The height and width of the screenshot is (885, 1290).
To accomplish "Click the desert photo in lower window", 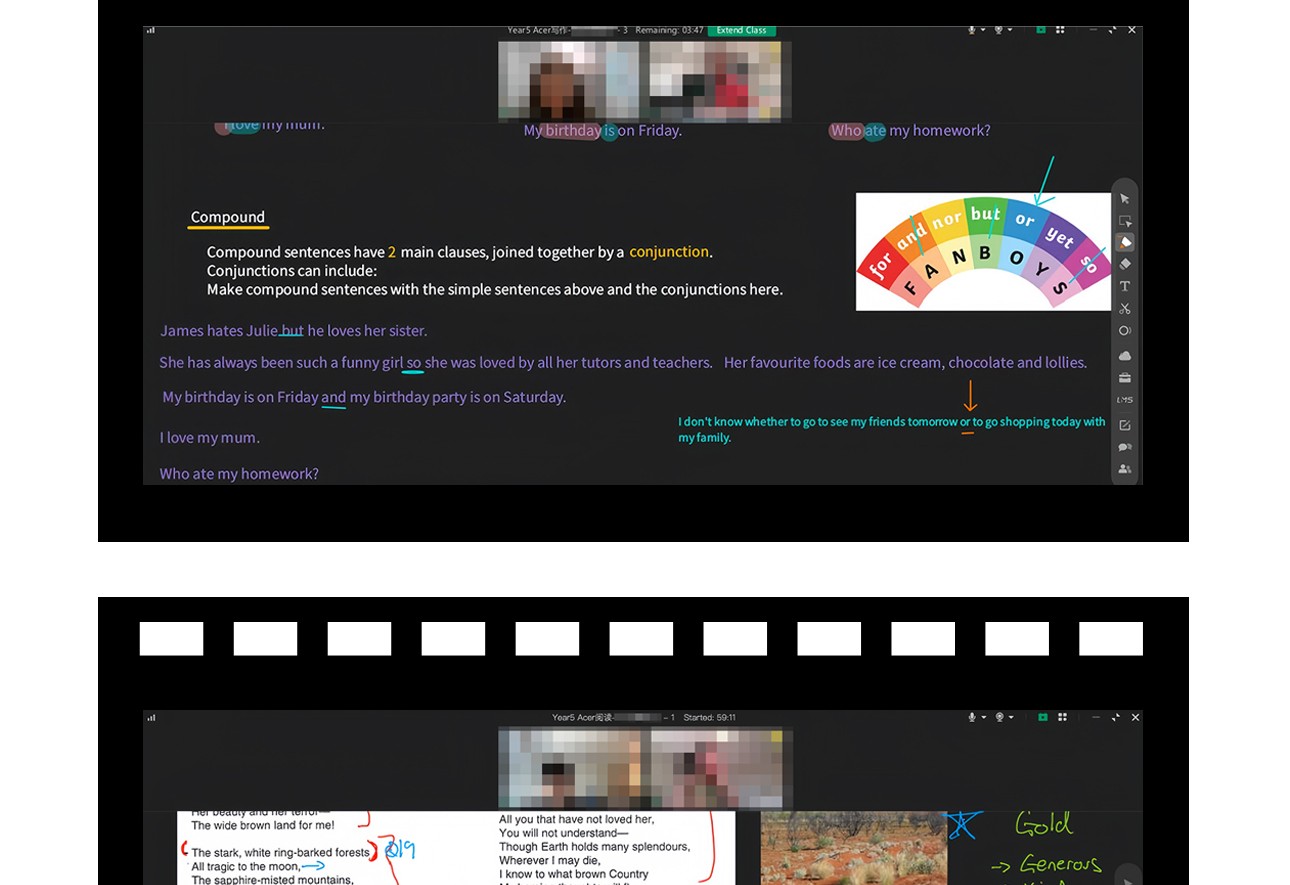I will pyautogui.click(x=853, y=848).
